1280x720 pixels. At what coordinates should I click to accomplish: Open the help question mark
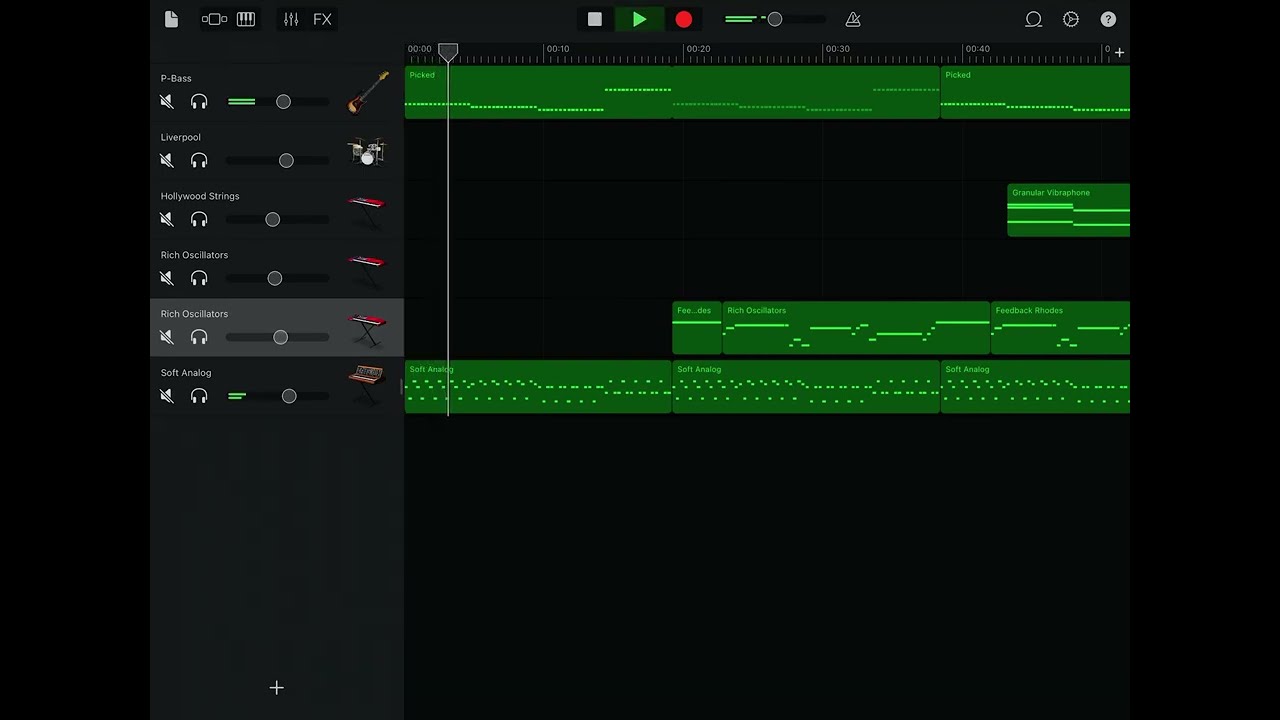tap(1108, 19)
